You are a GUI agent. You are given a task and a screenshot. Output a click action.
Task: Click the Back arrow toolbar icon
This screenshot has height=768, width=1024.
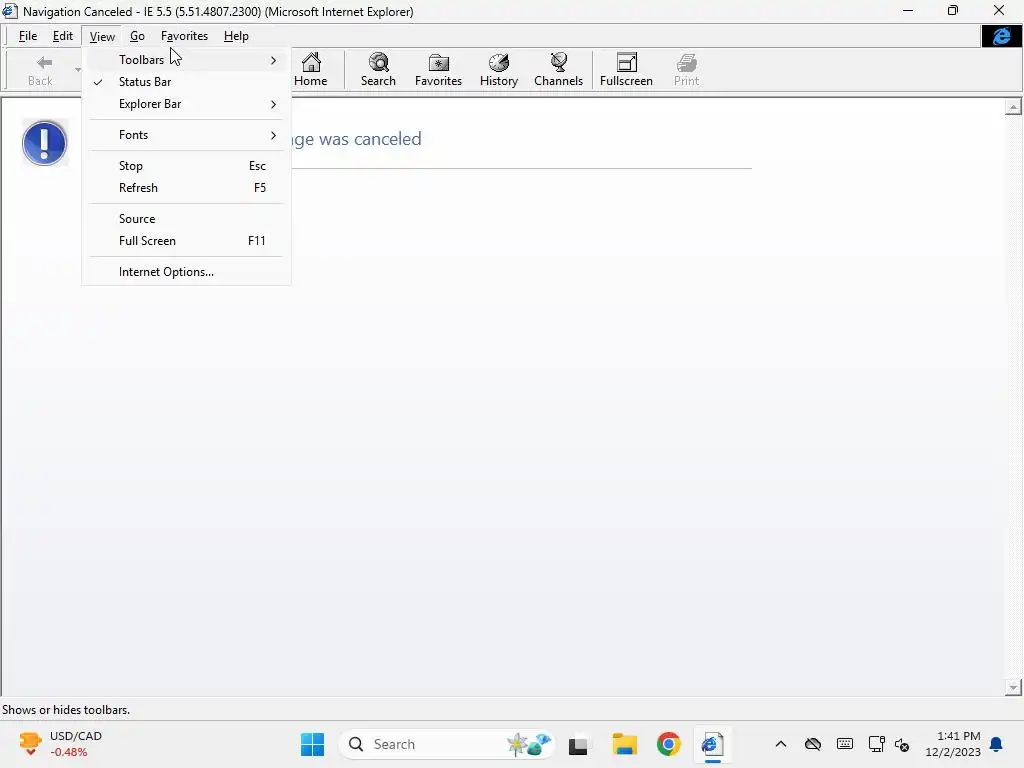click(x=44, y=63)
